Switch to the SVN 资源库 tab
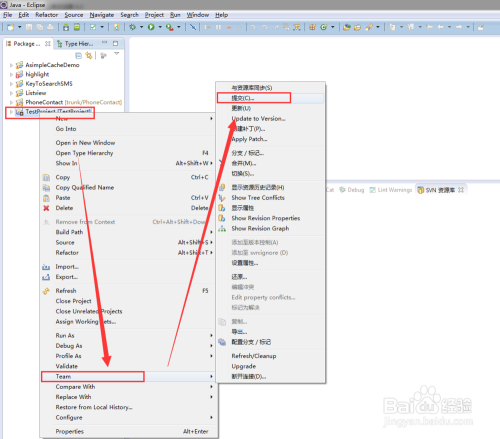This screenshot has height=439, width=500. (x=440, y=190)
